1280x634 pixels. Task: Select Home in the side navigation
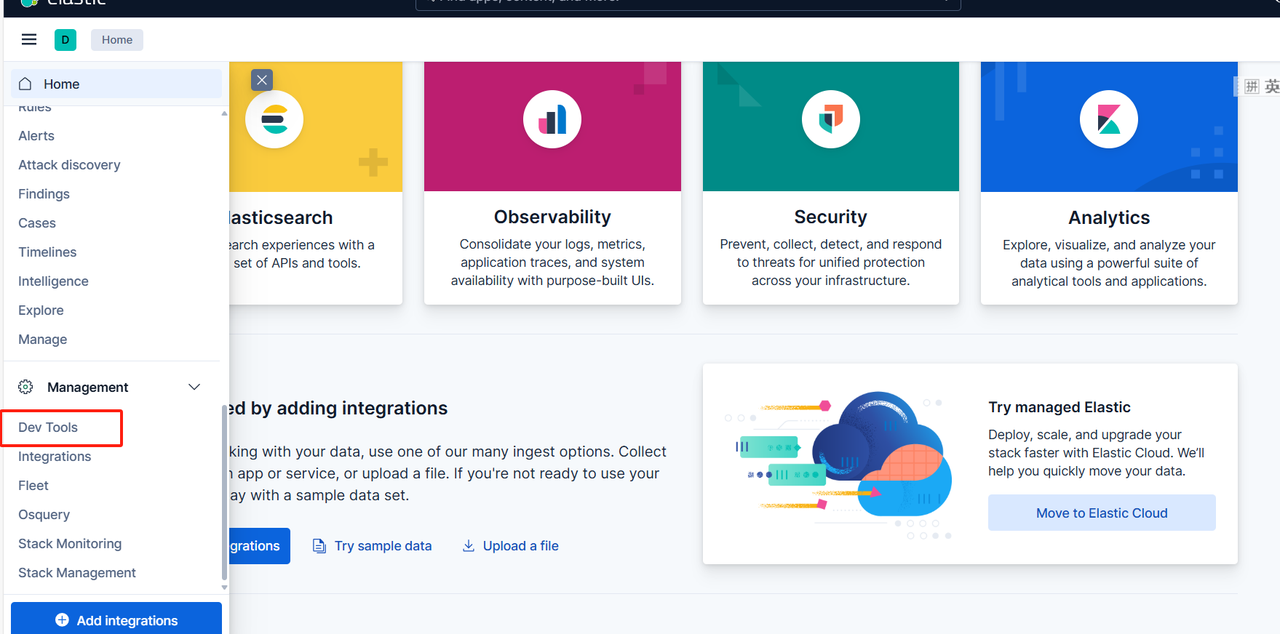click(x=116, y=84)
